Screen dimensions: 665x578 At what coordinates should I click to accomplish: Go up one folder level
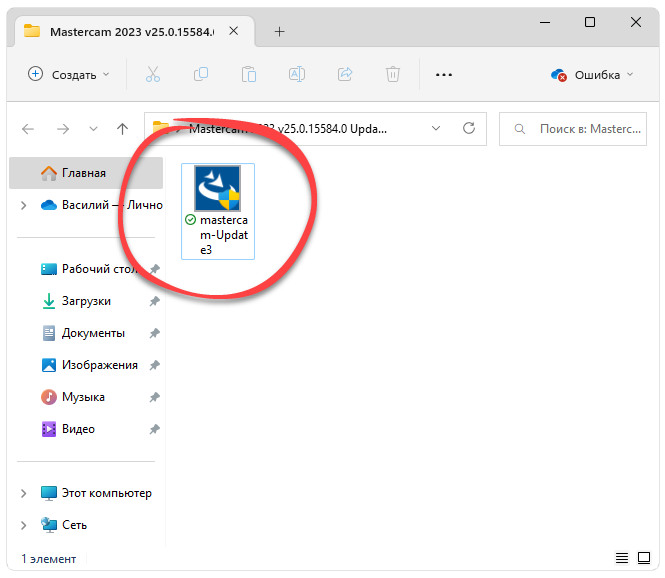pyautogui.click(x=123, y=129)
